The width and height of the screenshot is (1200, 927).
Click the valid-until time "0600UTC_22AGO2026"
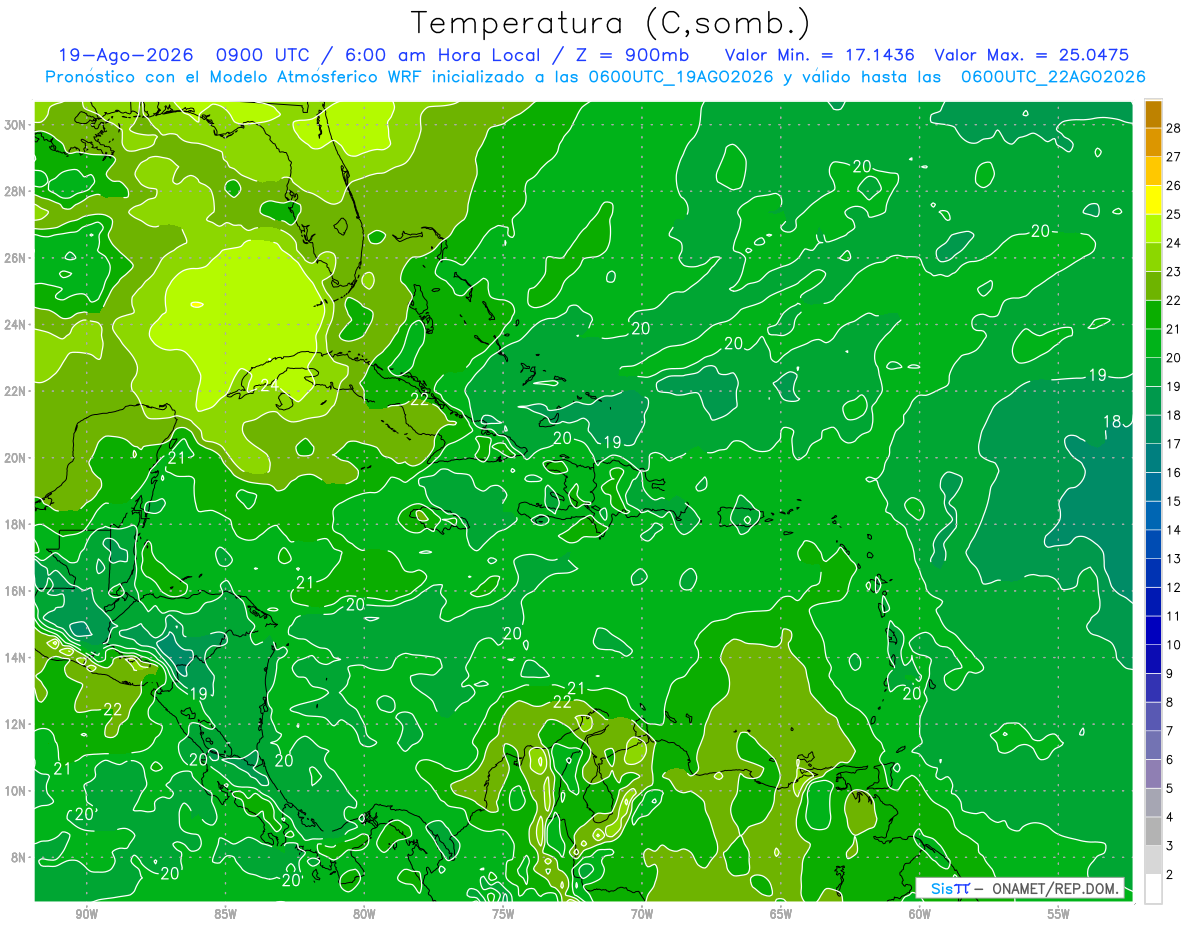click(1053, 77)
